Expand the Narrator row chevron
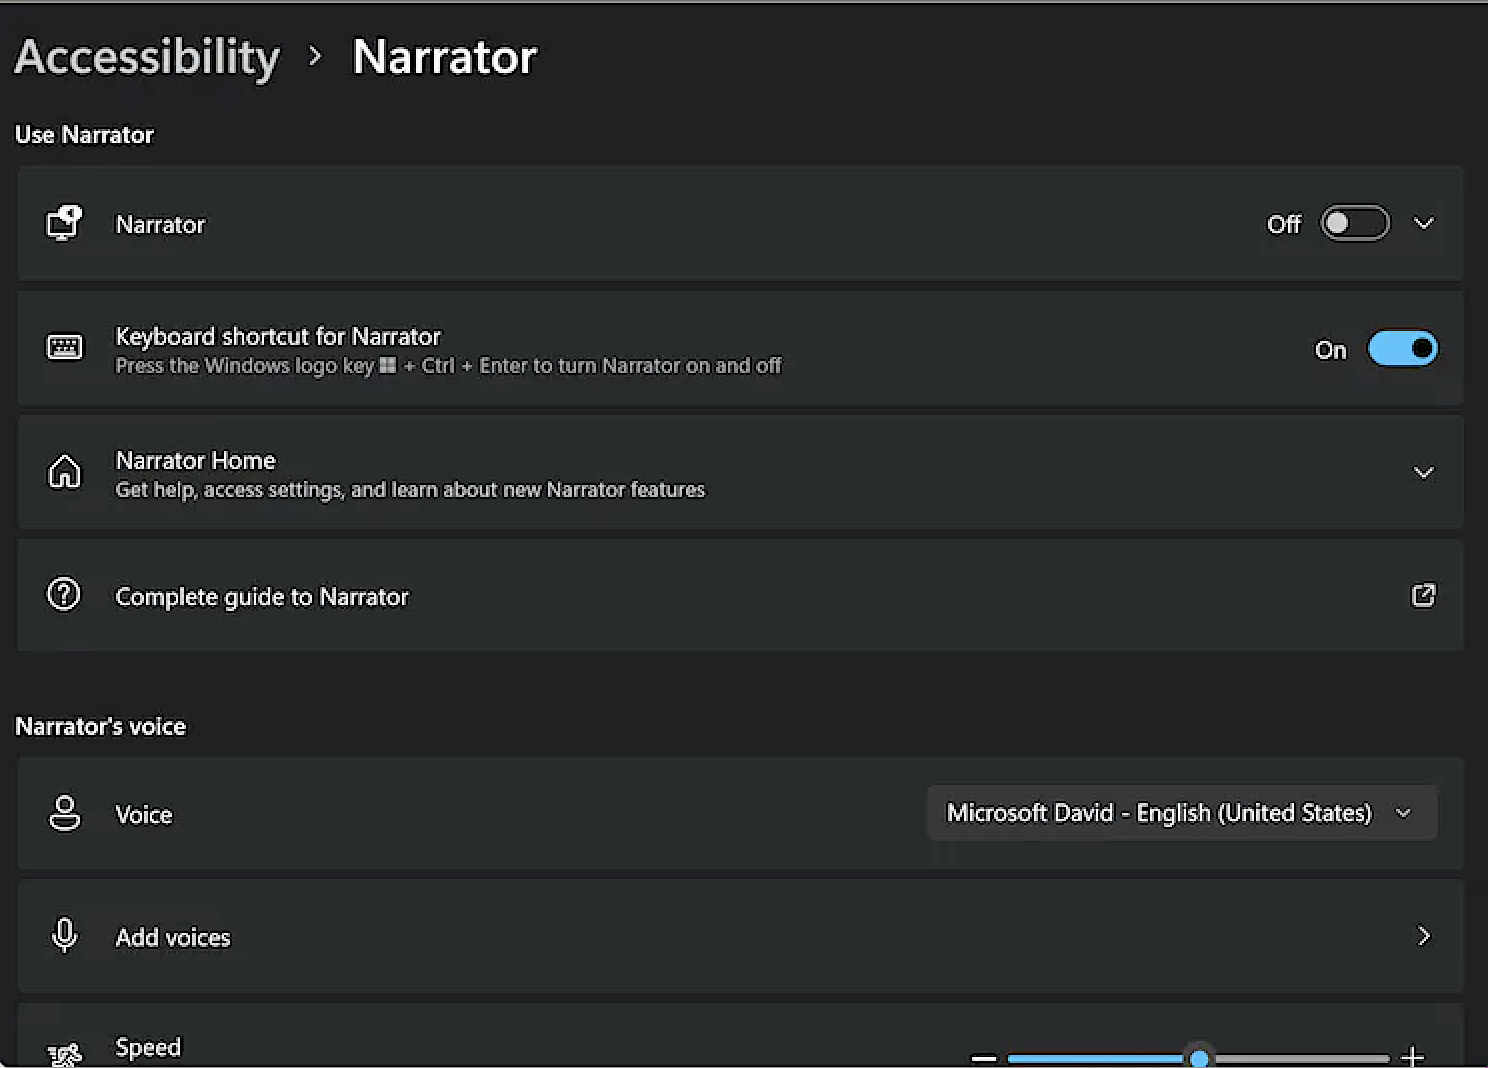The image size is (1488, 1068). click(1423, 223)
